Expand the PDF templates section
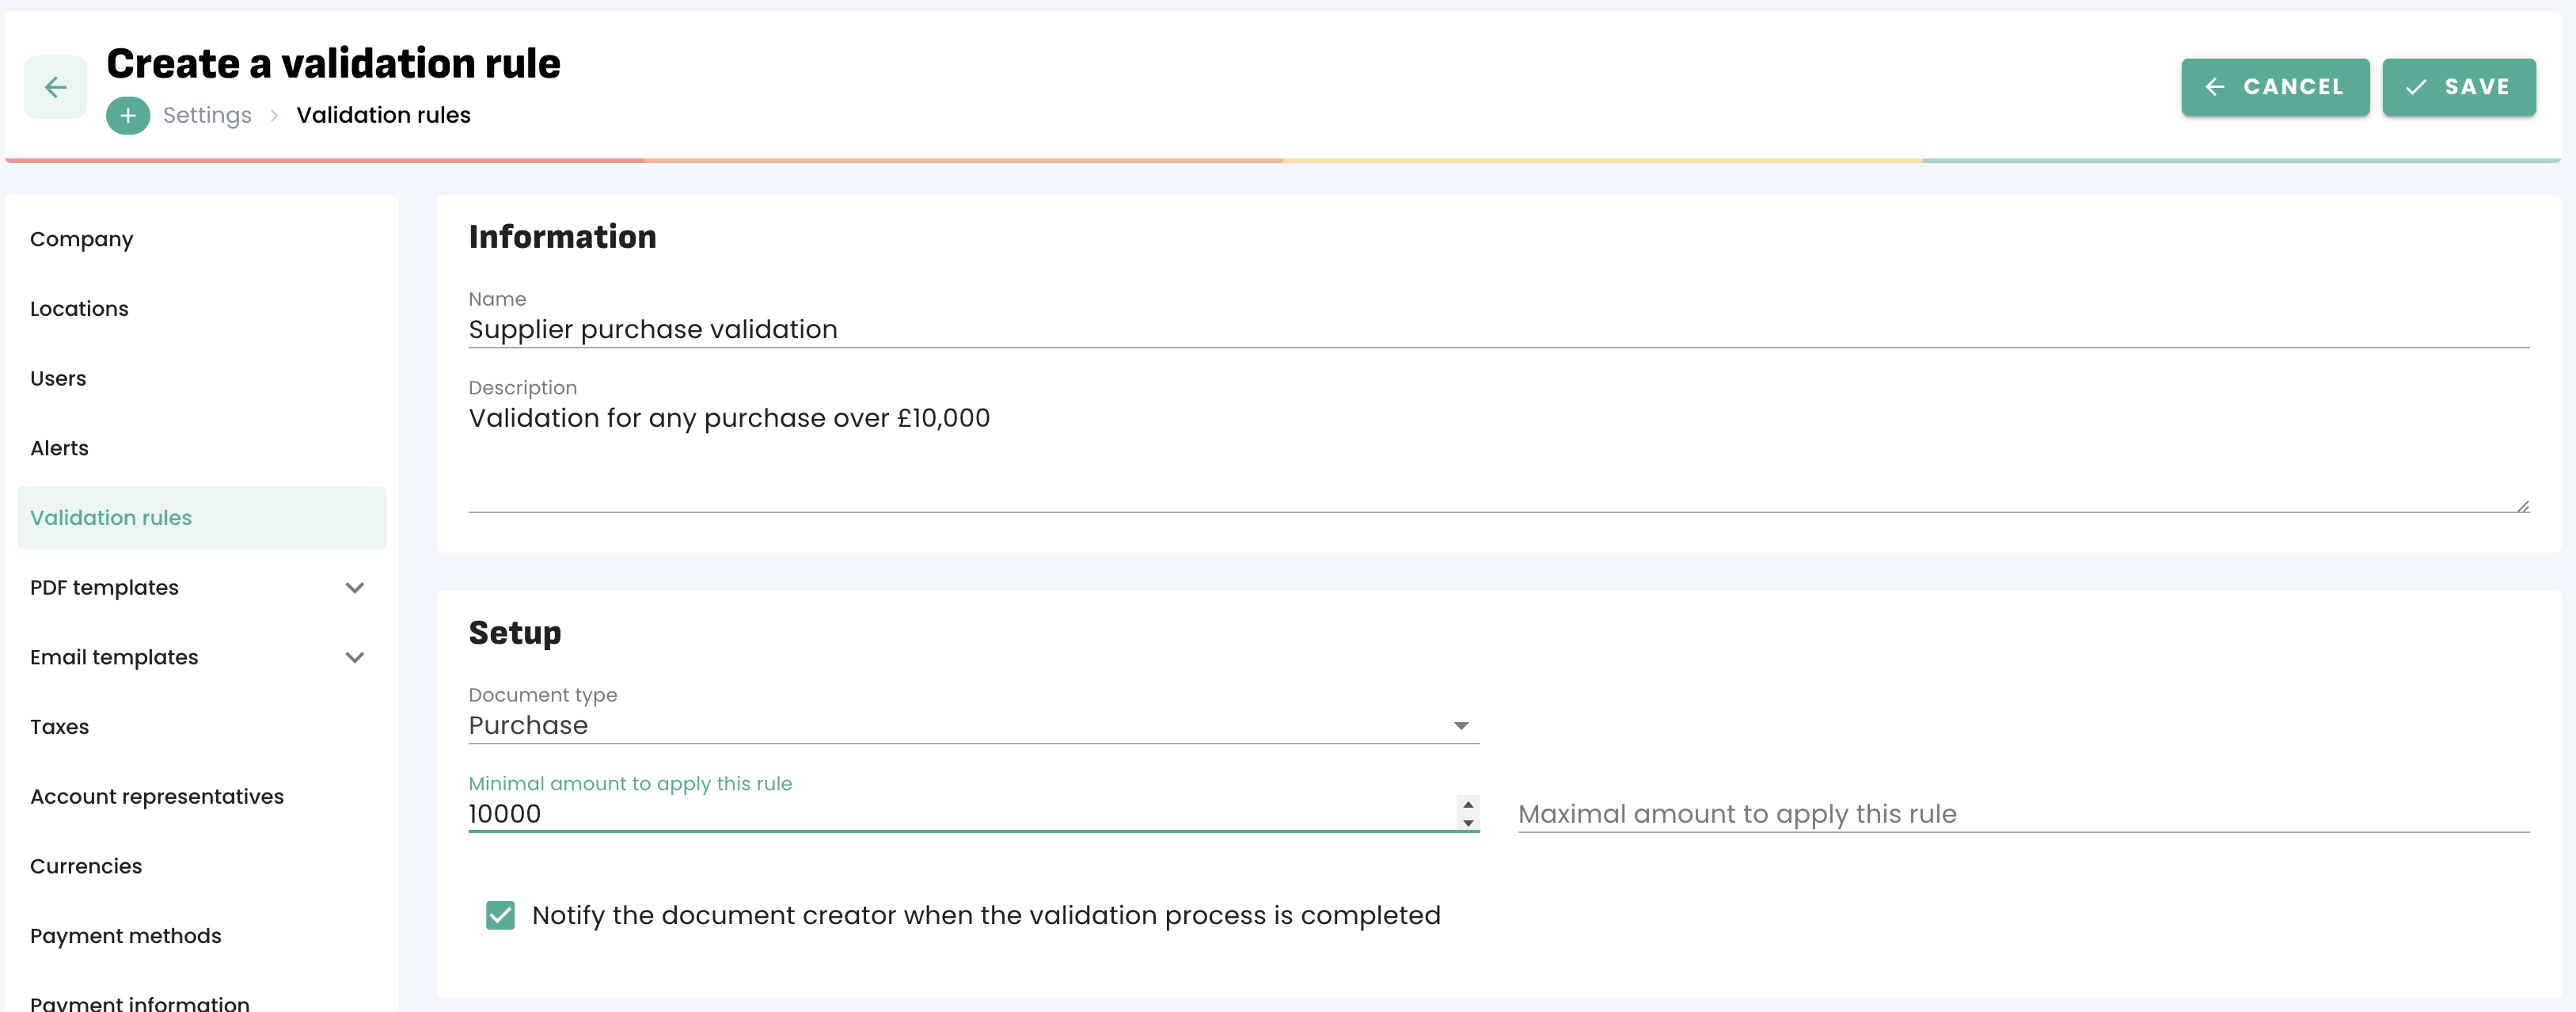2576x1012 pixels. 354,588
